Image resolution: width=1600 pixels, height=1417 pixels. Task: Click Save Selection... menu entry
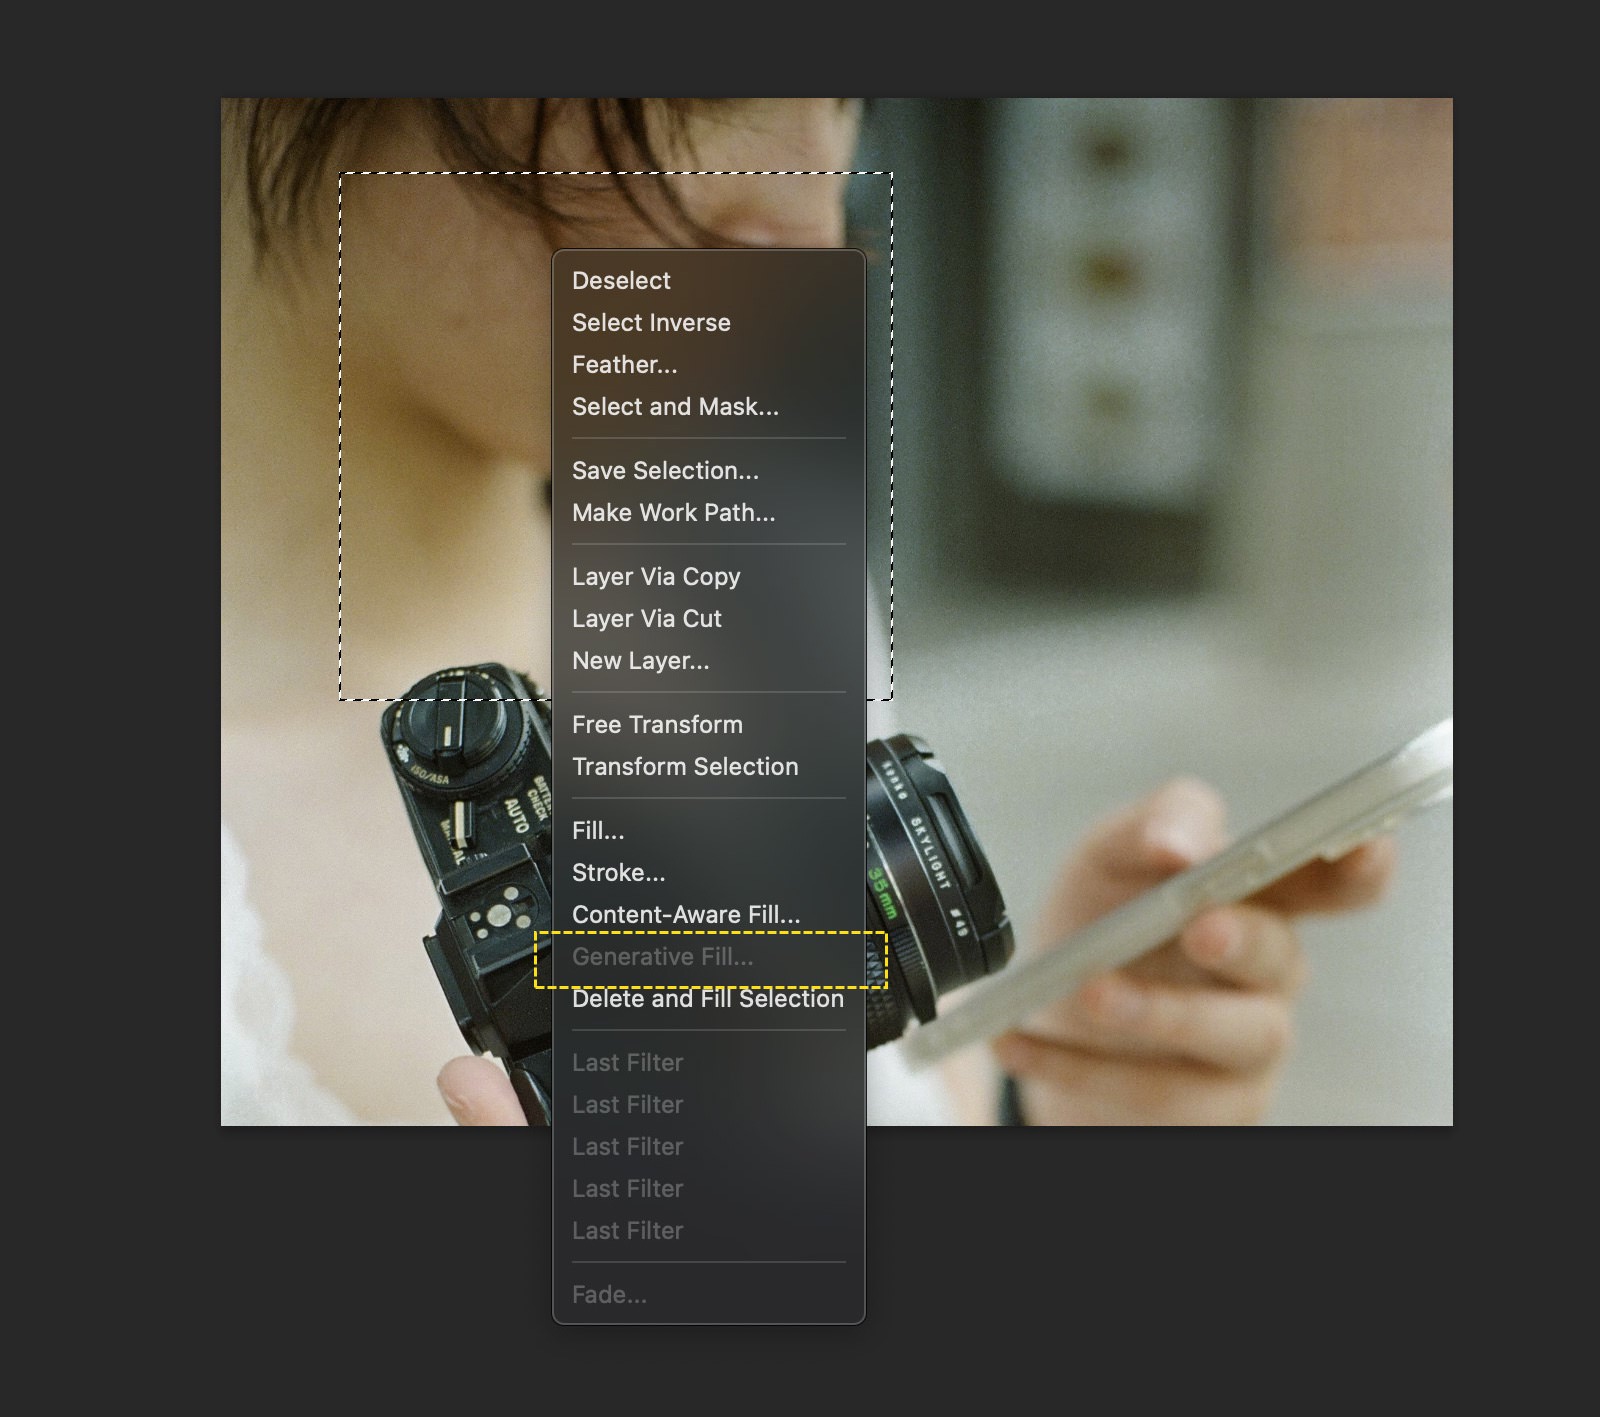click(x=665, y=471)
